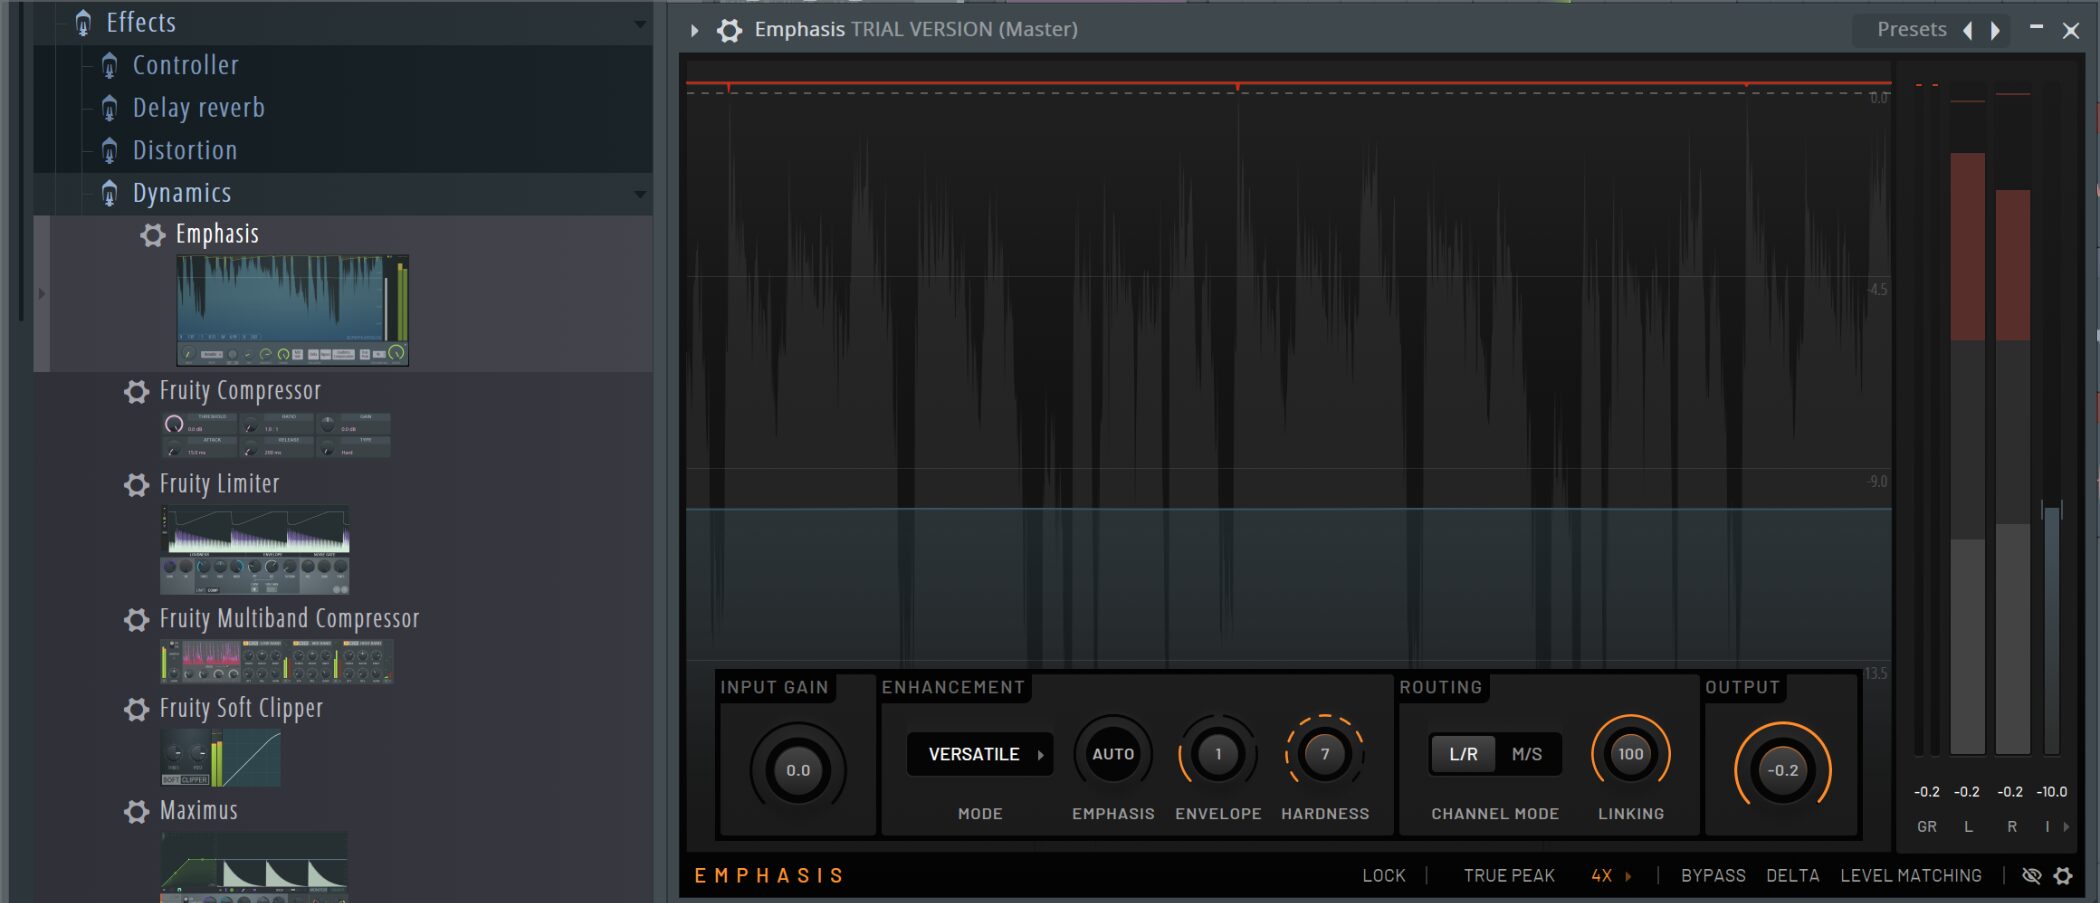Screen dimensions: 2100x903
Task: Toggle TRUE PEAK limiting
Action: pos(1509,876)
